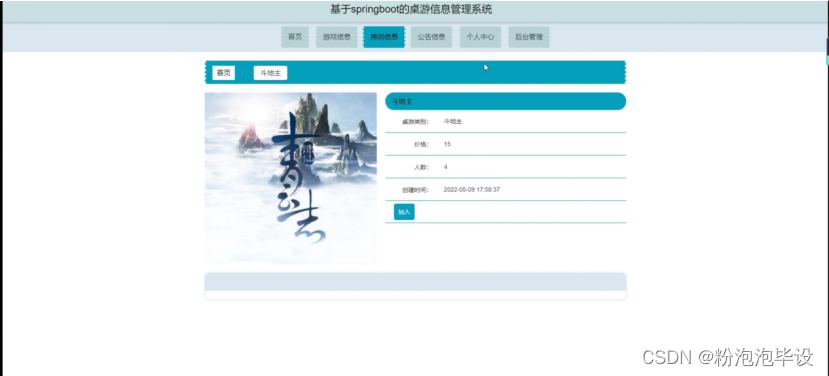
Task: Select the 桌游类别 value 斗地主
Action: [x=453, y=122]
